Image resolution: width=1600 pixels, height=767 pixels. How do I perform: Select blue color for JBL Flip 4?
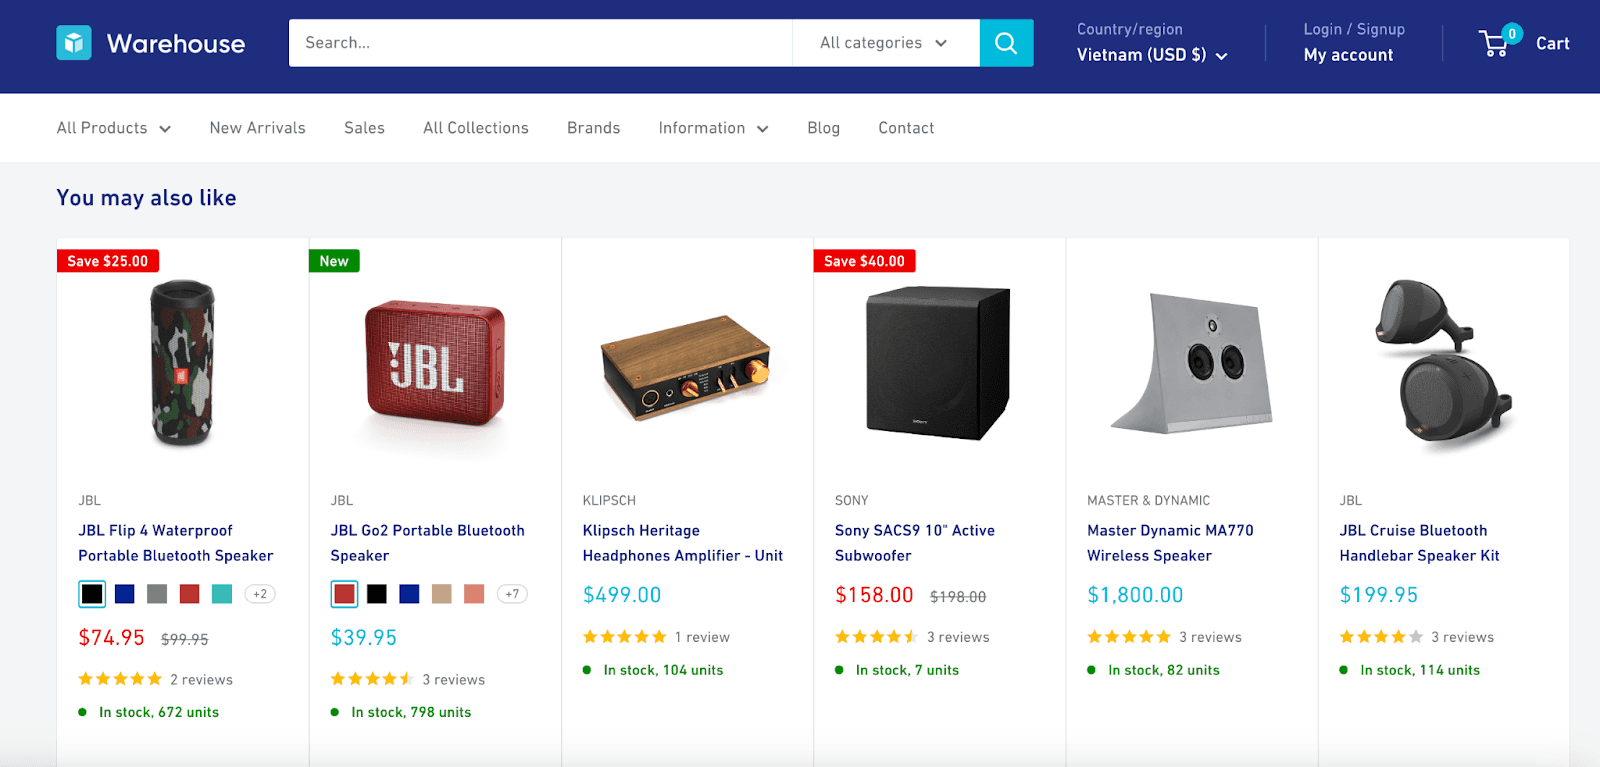pyautogui.click(x=125, y=594)
